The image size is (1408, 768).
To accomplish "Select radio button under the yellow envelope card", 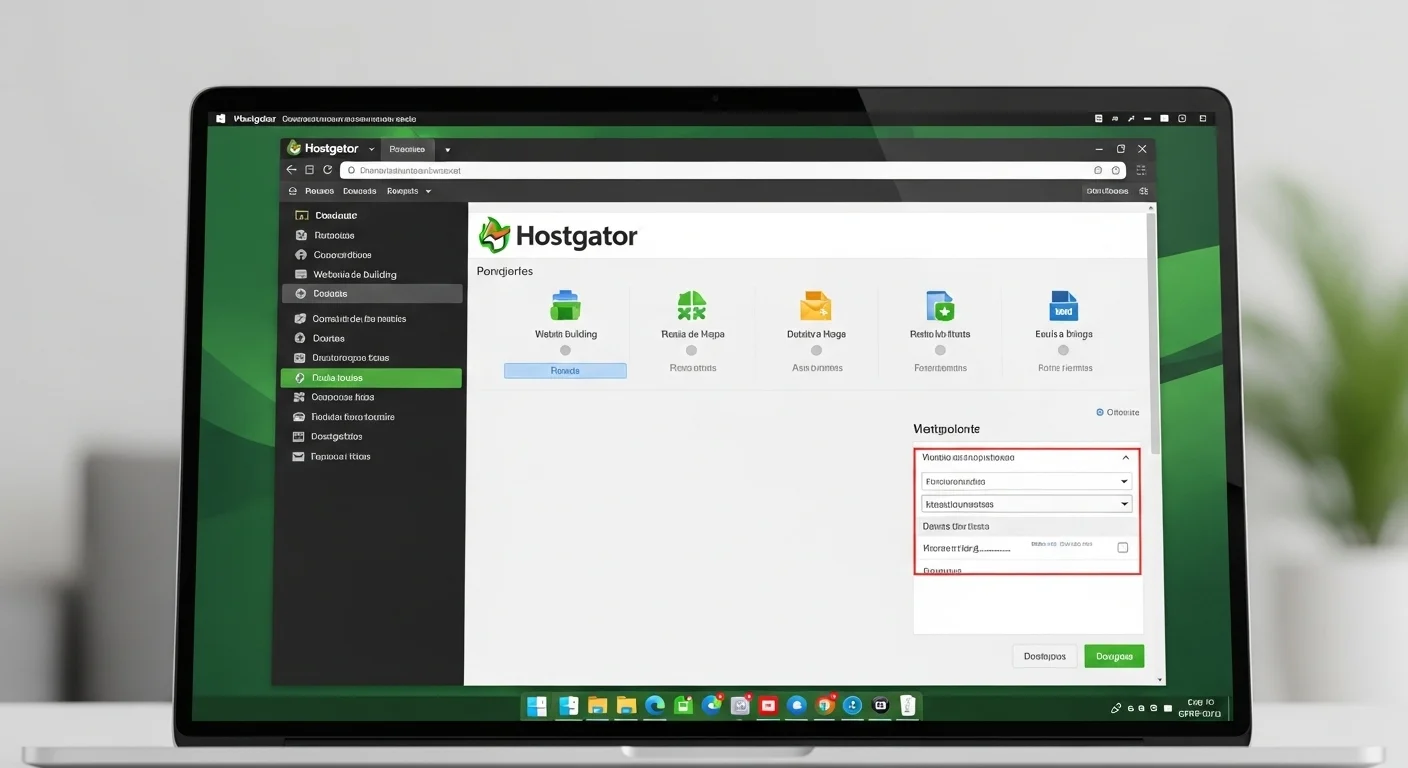I will pos(816,350).
